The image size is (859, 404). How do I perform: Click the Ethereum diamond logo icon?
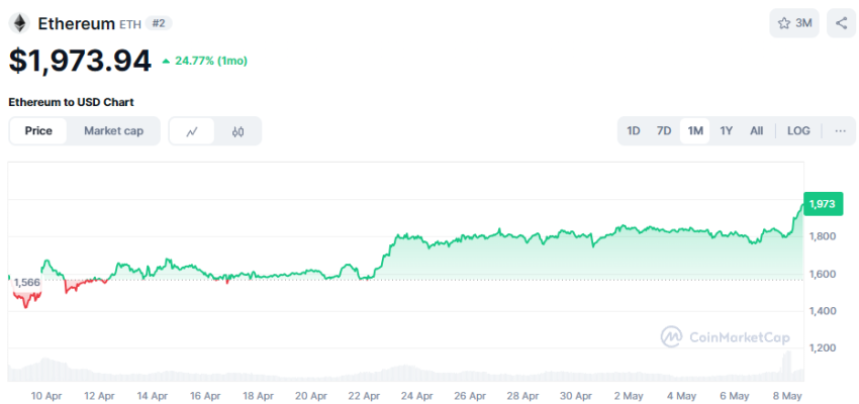click(x=19, y=24)
